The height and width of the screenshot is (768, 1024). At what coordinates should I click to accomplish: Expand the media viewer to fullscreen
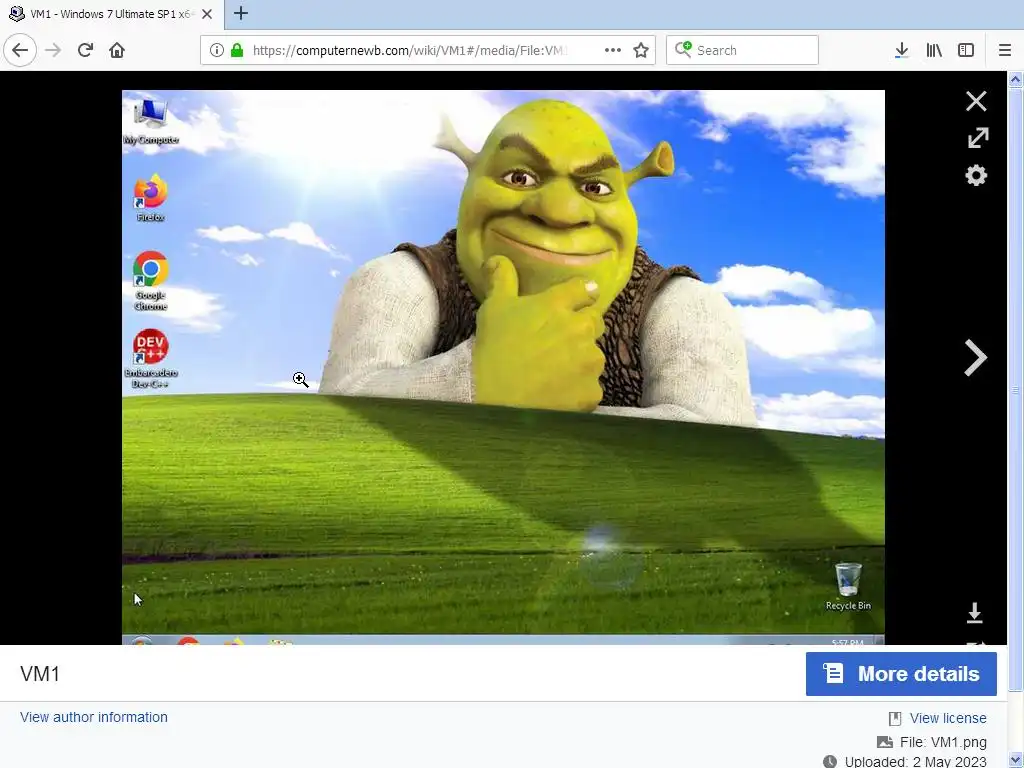pyautogui.click(x=977, y=138)
